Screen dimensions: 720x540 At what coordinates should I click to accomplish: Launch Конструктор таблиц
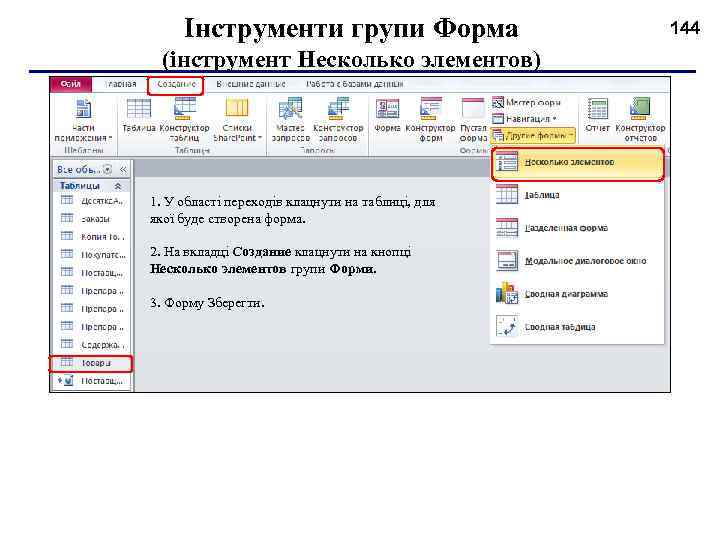(x=184, y=120)
